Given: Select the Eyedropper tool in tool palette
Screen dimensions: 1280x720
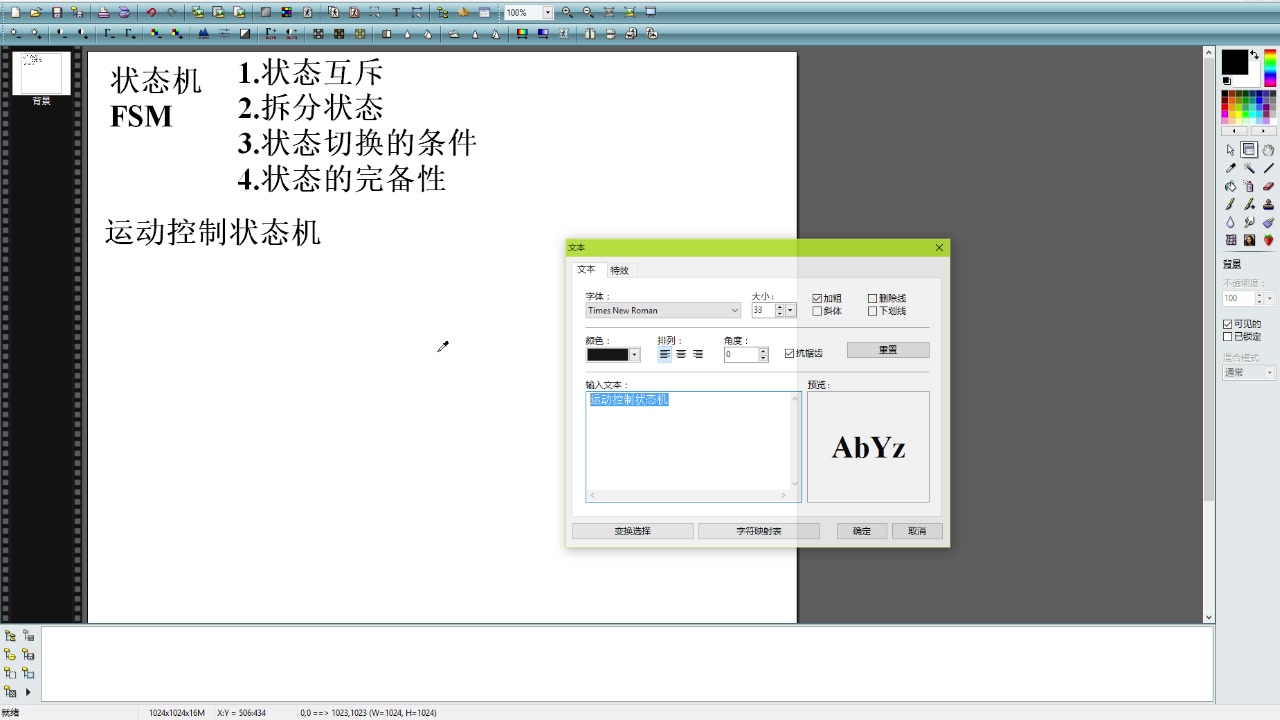Looking at the screenshot, I should click(x=1231, y=168).
